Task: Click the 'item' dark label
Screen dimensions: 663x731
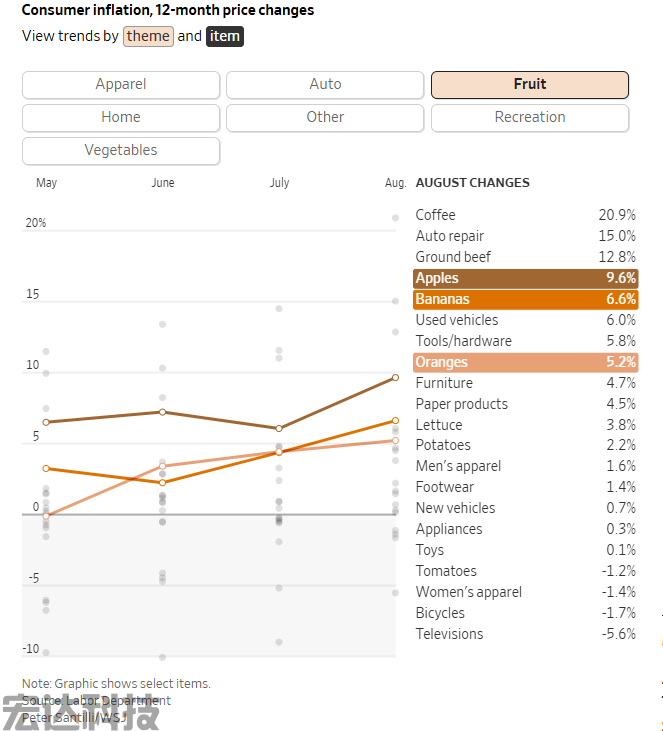Action: 225,37
